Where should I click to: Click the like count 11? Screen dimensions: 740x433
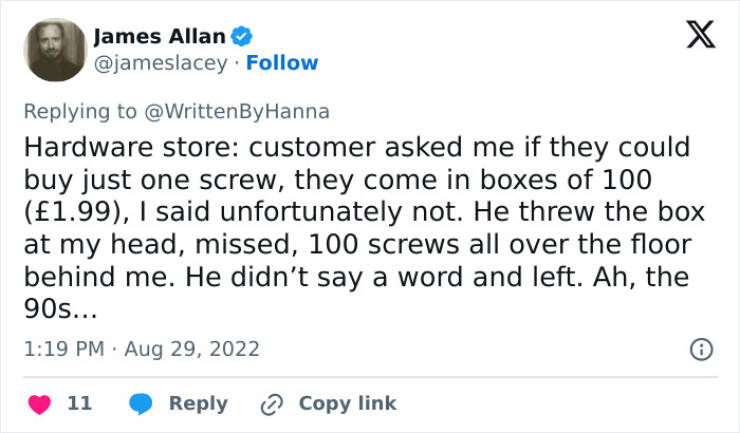click(80, 404)
